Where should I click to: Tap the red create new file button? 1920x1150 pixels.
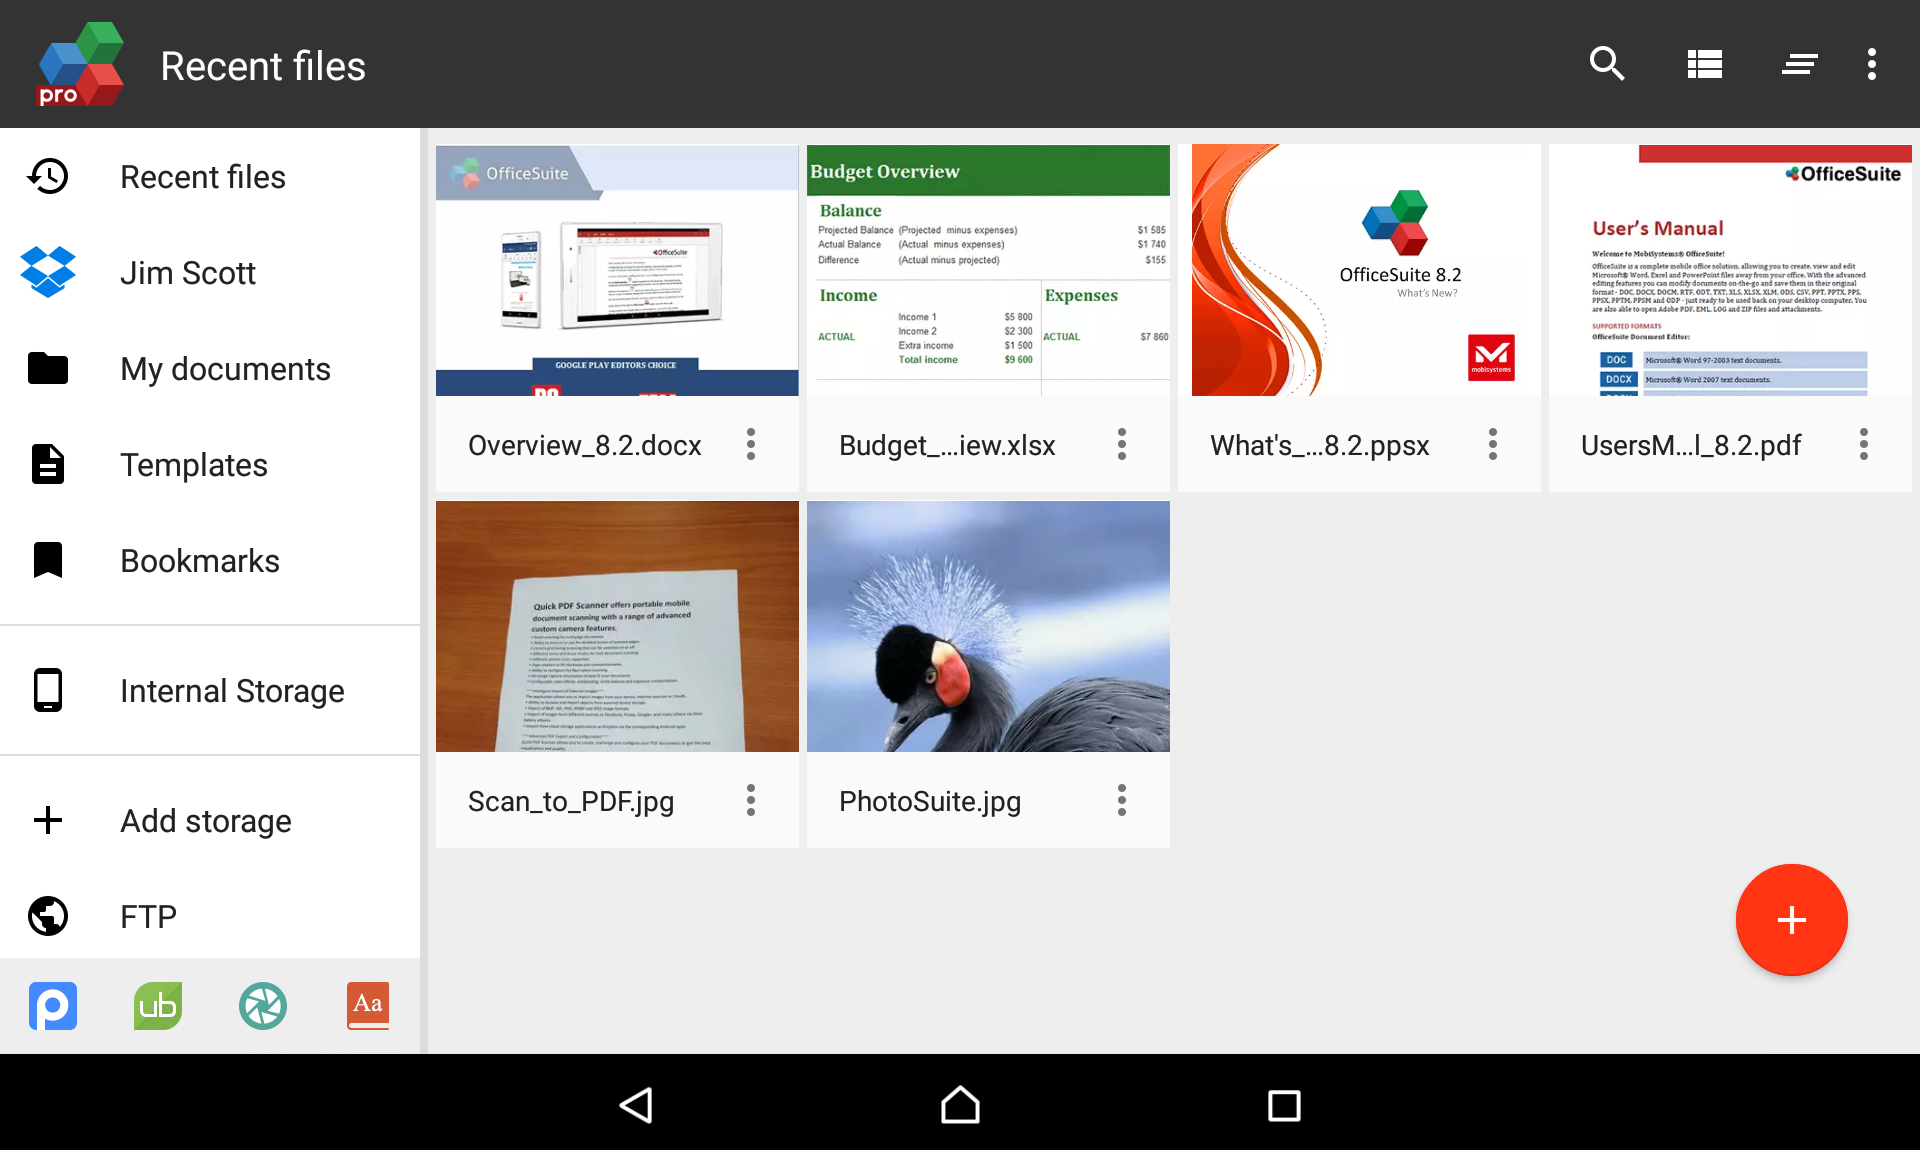point(1791,920)
